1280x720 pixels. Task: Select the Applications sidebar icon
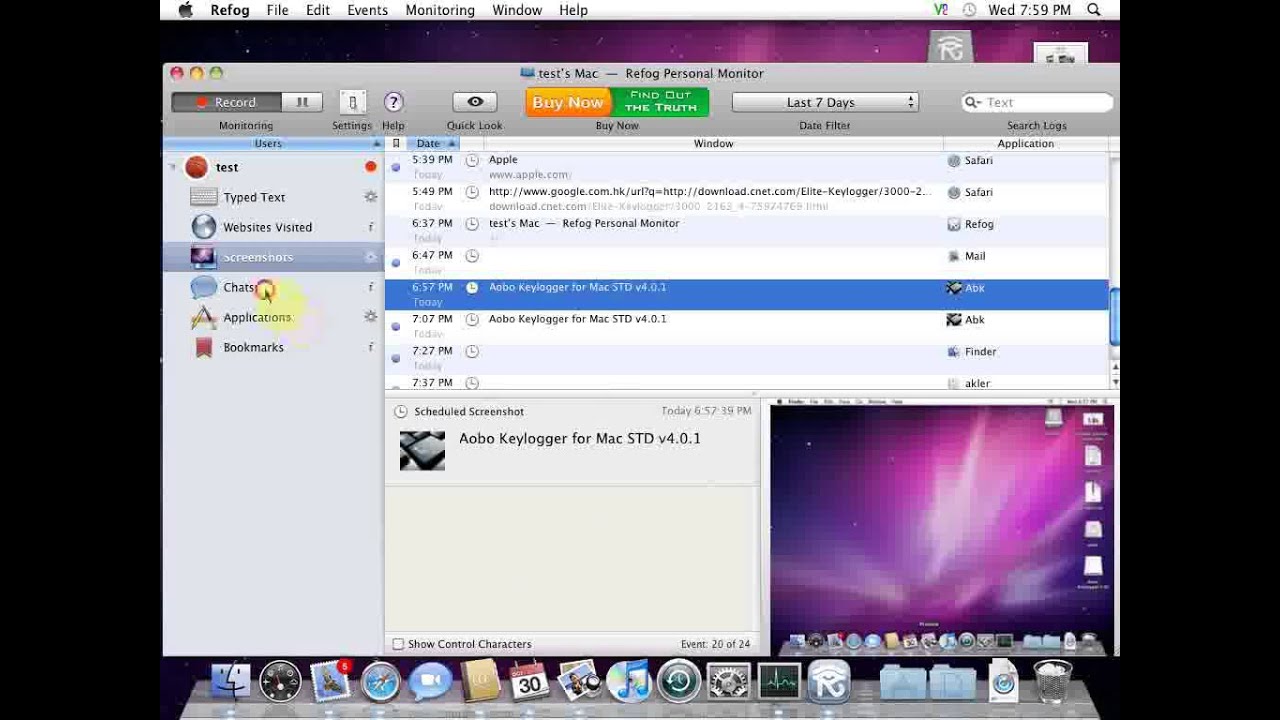(x=204, y=317)
